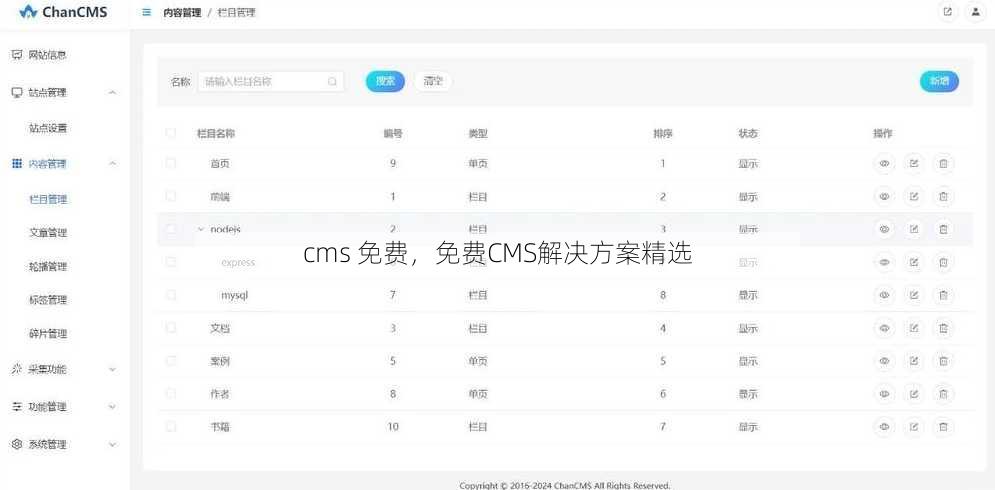Tick the checkbox for mysql row
Screen dimensions: 995x490
(x=171, y=295)
